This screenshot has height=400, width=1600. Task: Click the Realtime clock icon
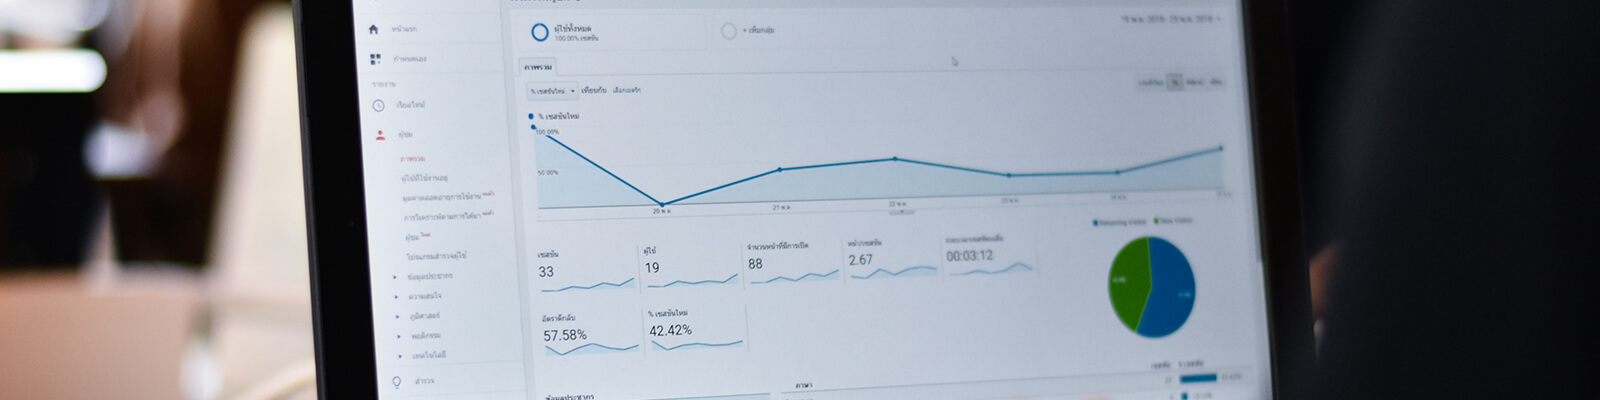(x=379, y=105)
